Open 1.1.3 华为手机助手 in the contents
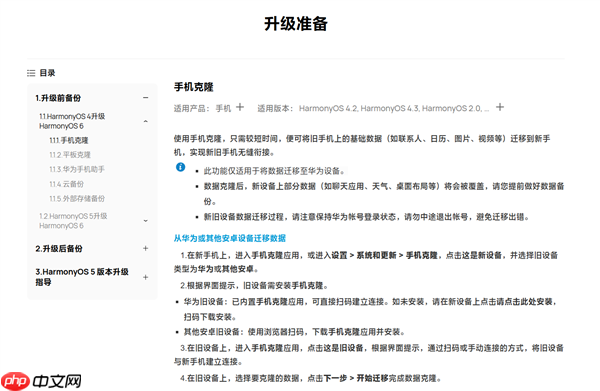Screen dimensions: 600x391 (77, 169)
